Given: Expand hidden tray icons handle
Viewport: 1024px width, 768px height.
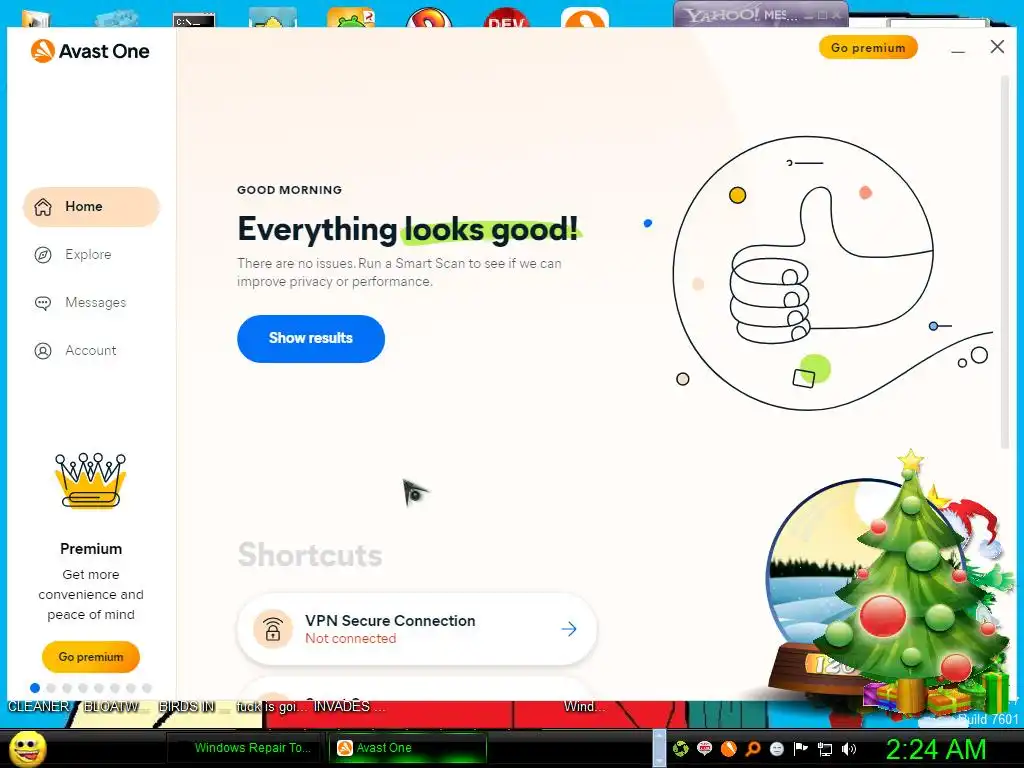Looking at the screenshot, I should click(659, 748).
